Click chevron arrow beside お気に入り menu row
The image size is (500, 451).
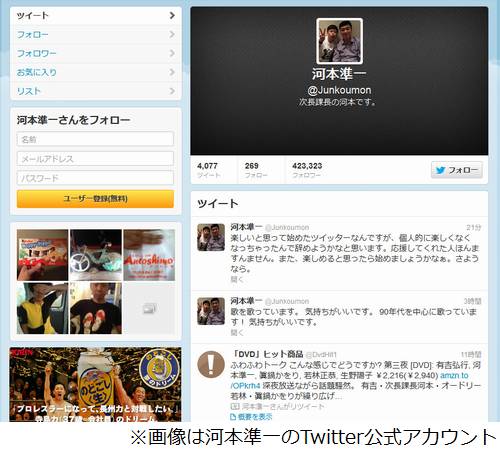click(172, 72)
